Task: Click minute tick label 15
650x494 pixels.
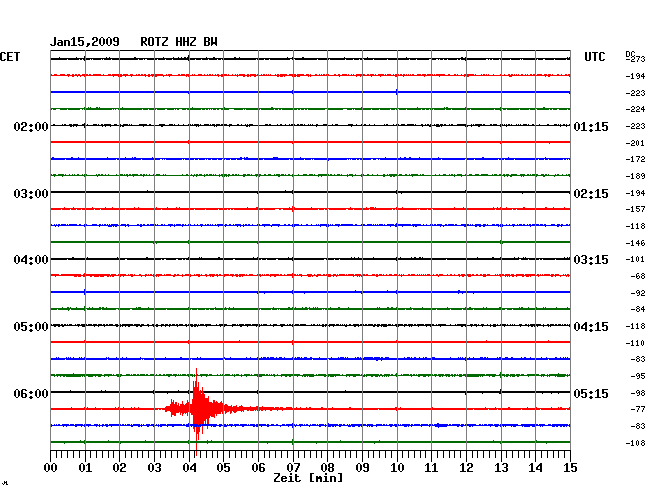Action: pos(570,468)
